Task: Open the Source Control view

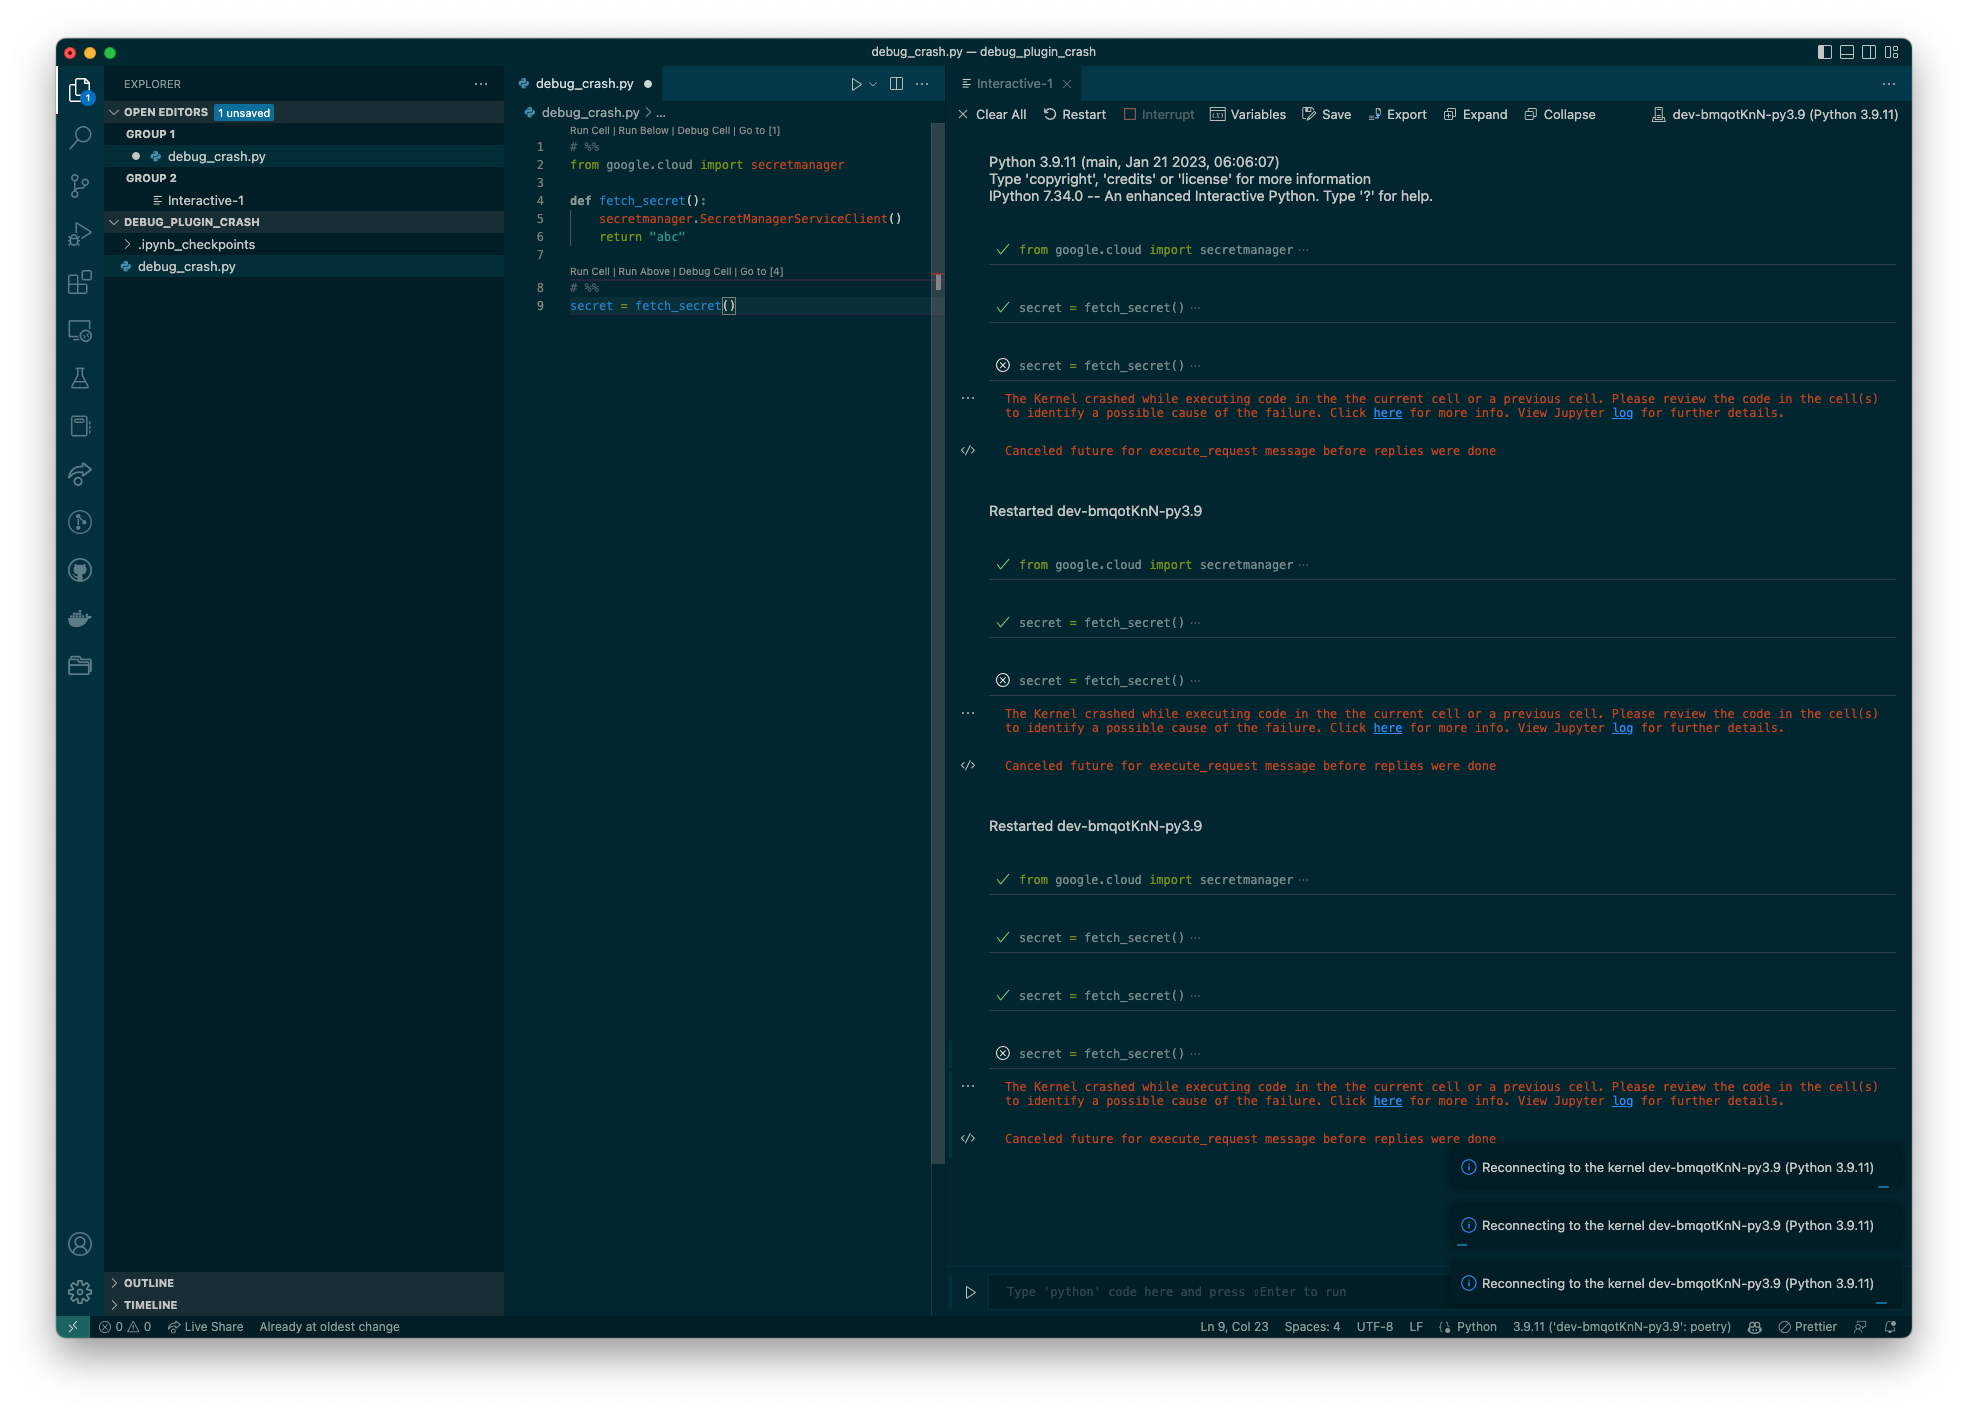Action: coord(80,186)
